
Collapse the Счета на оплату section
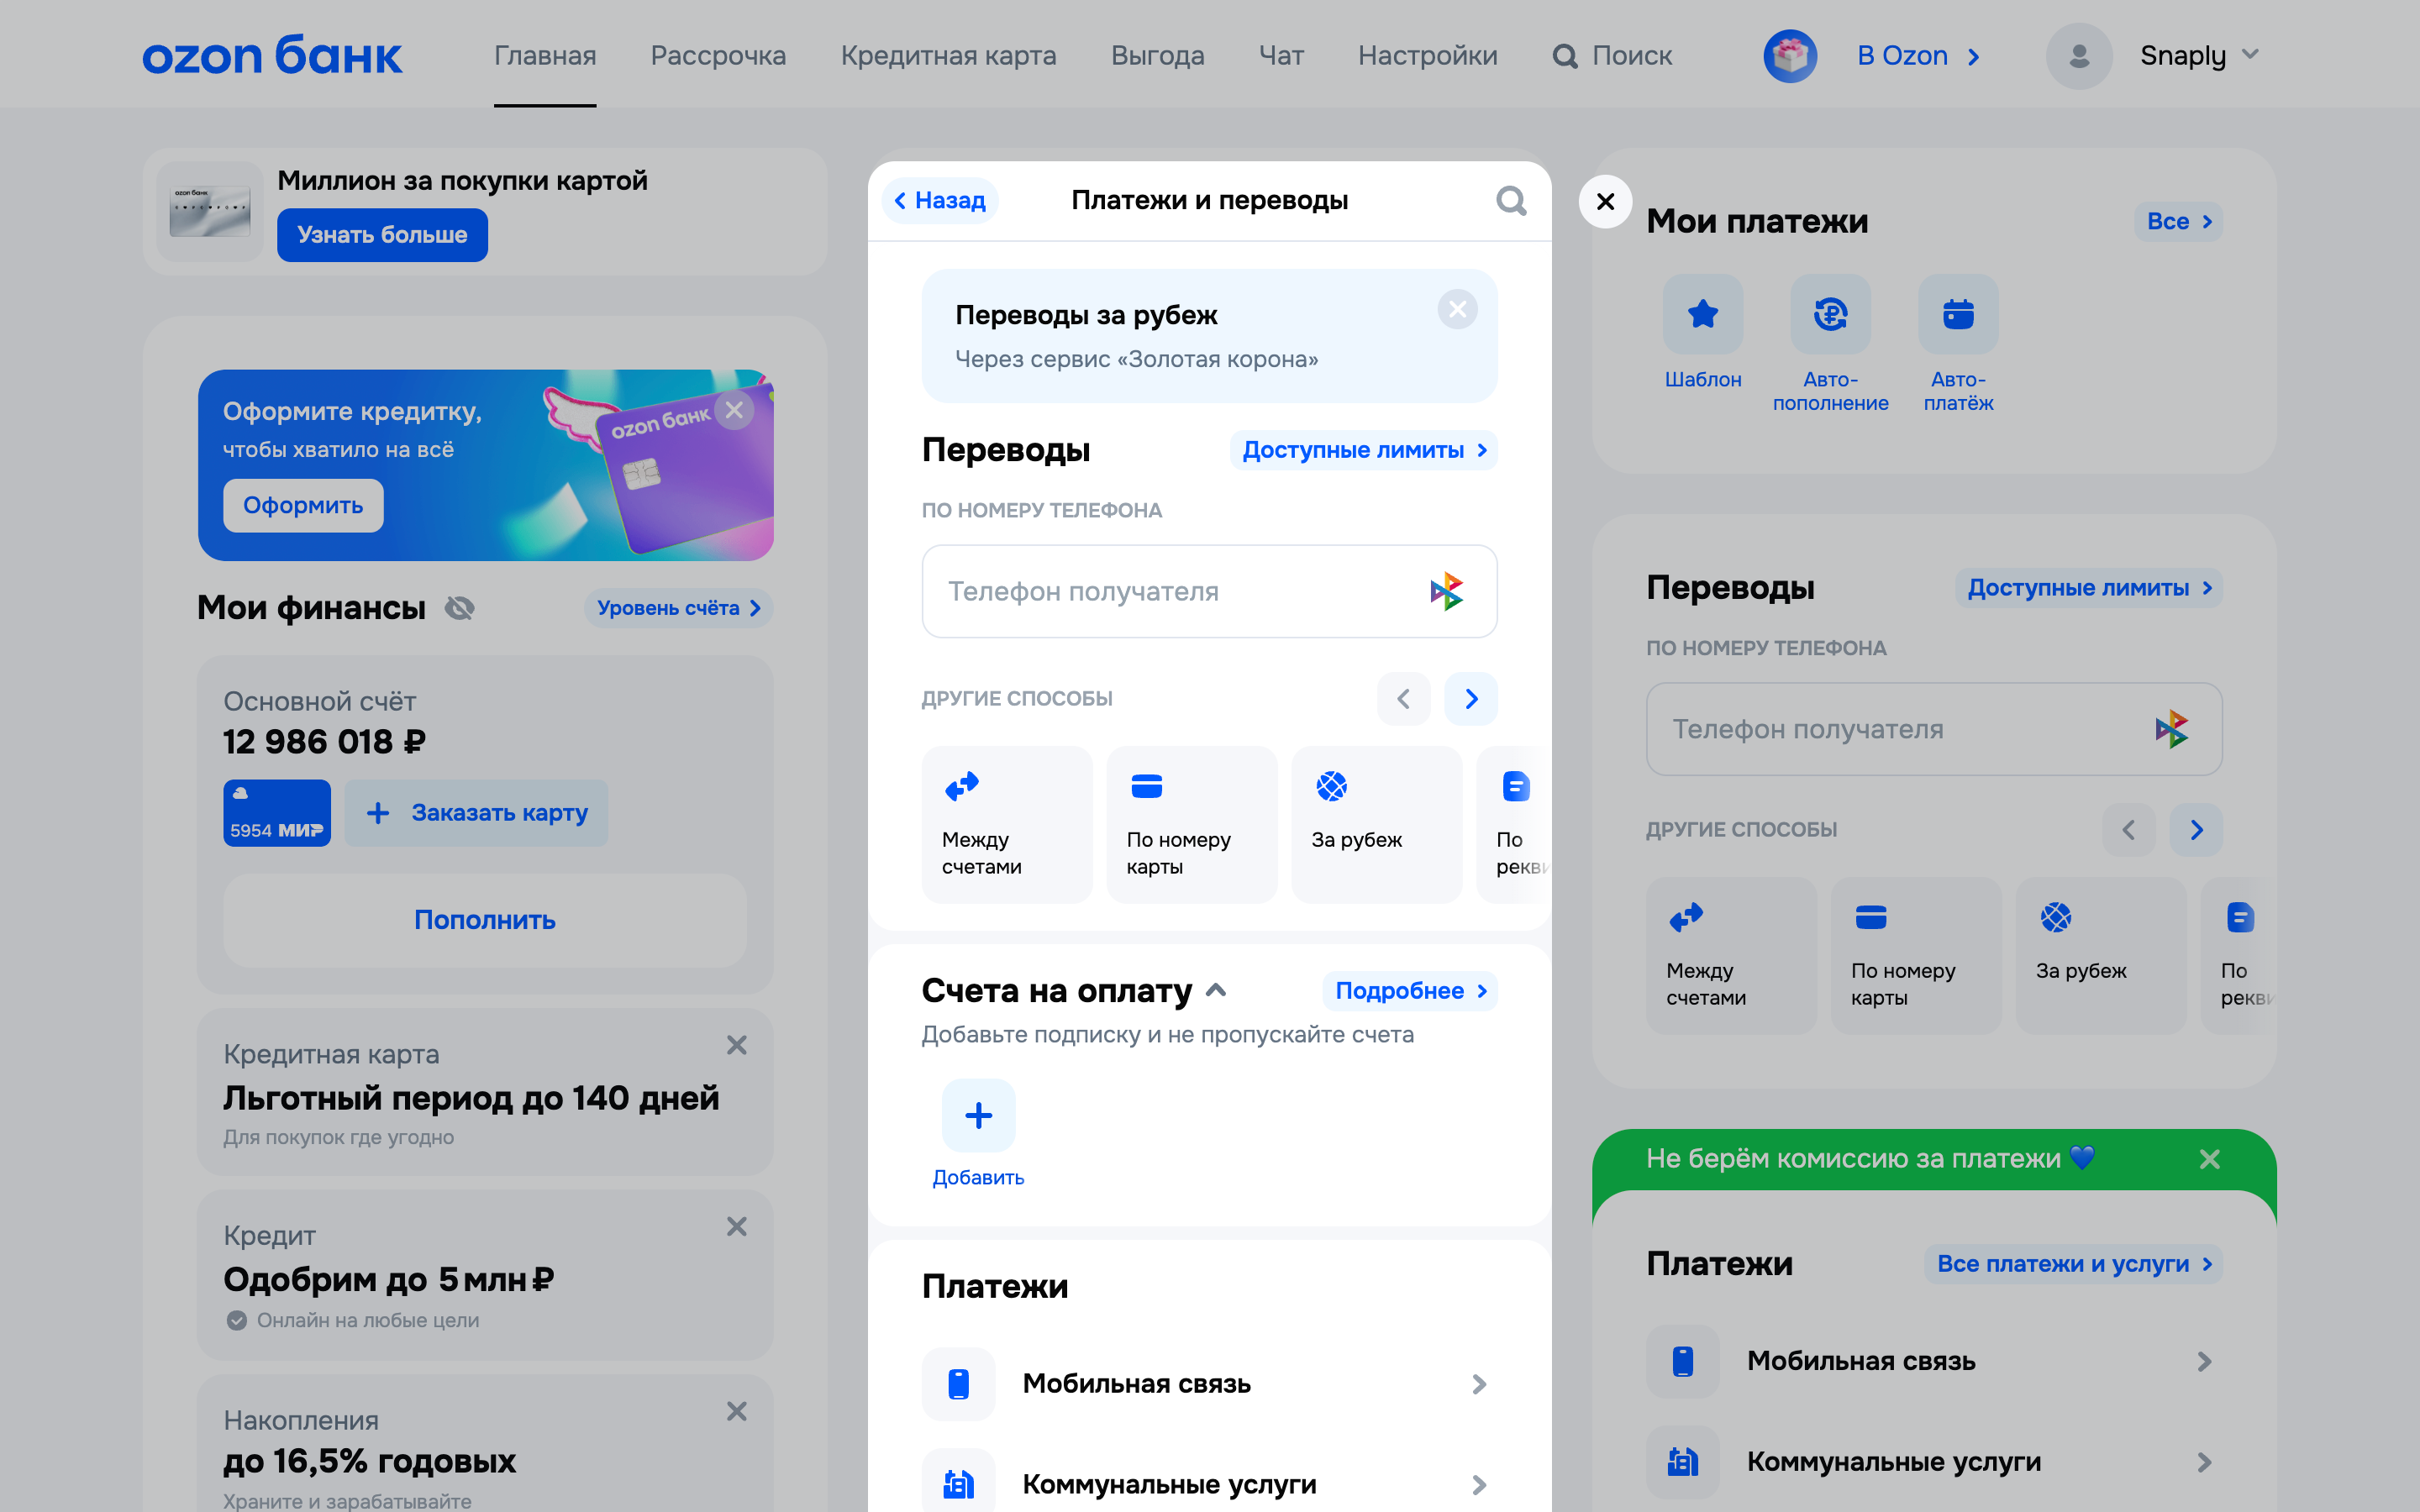(x=1216, y=991)
